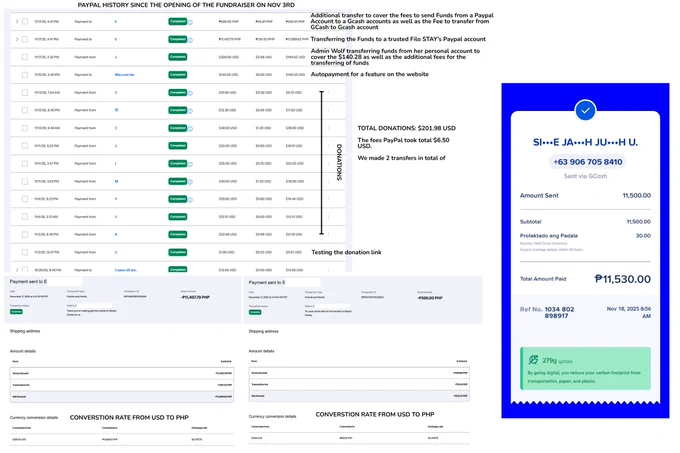680x453 pixels.
Task: Expand the ₱500.00 PHP payment row
Action: (x=16, y=21)
